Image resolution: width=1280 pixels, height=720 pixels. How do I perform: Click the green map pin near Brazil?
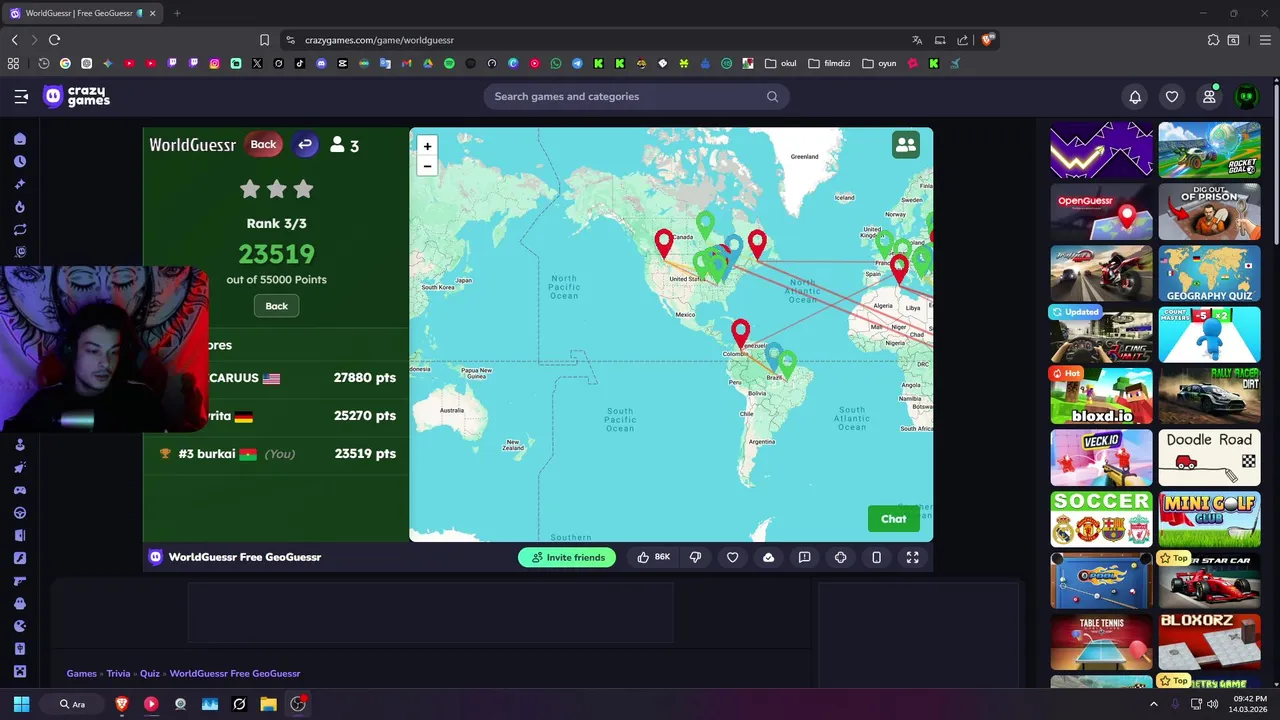pos(788,364)
